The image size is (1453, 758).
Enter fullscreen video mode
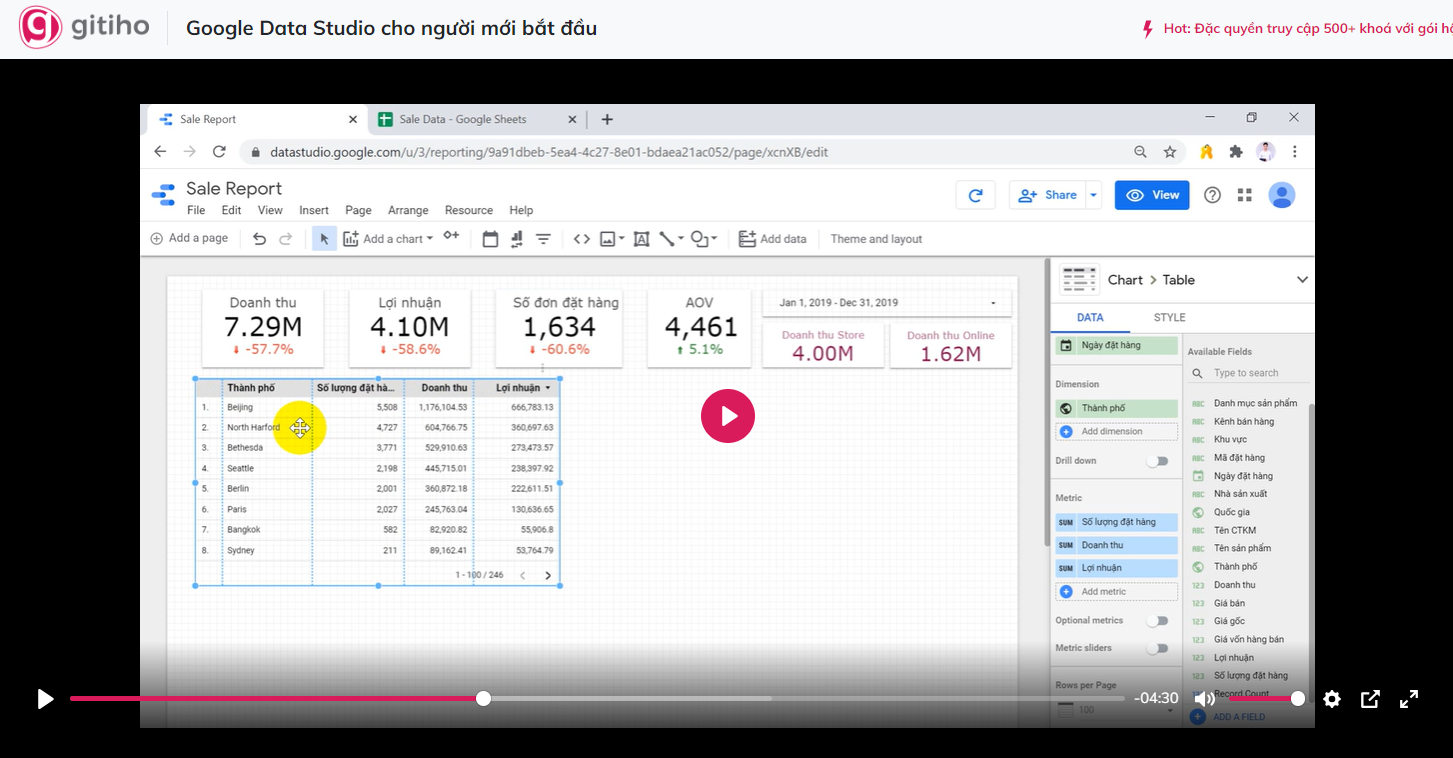(1409, 699)
